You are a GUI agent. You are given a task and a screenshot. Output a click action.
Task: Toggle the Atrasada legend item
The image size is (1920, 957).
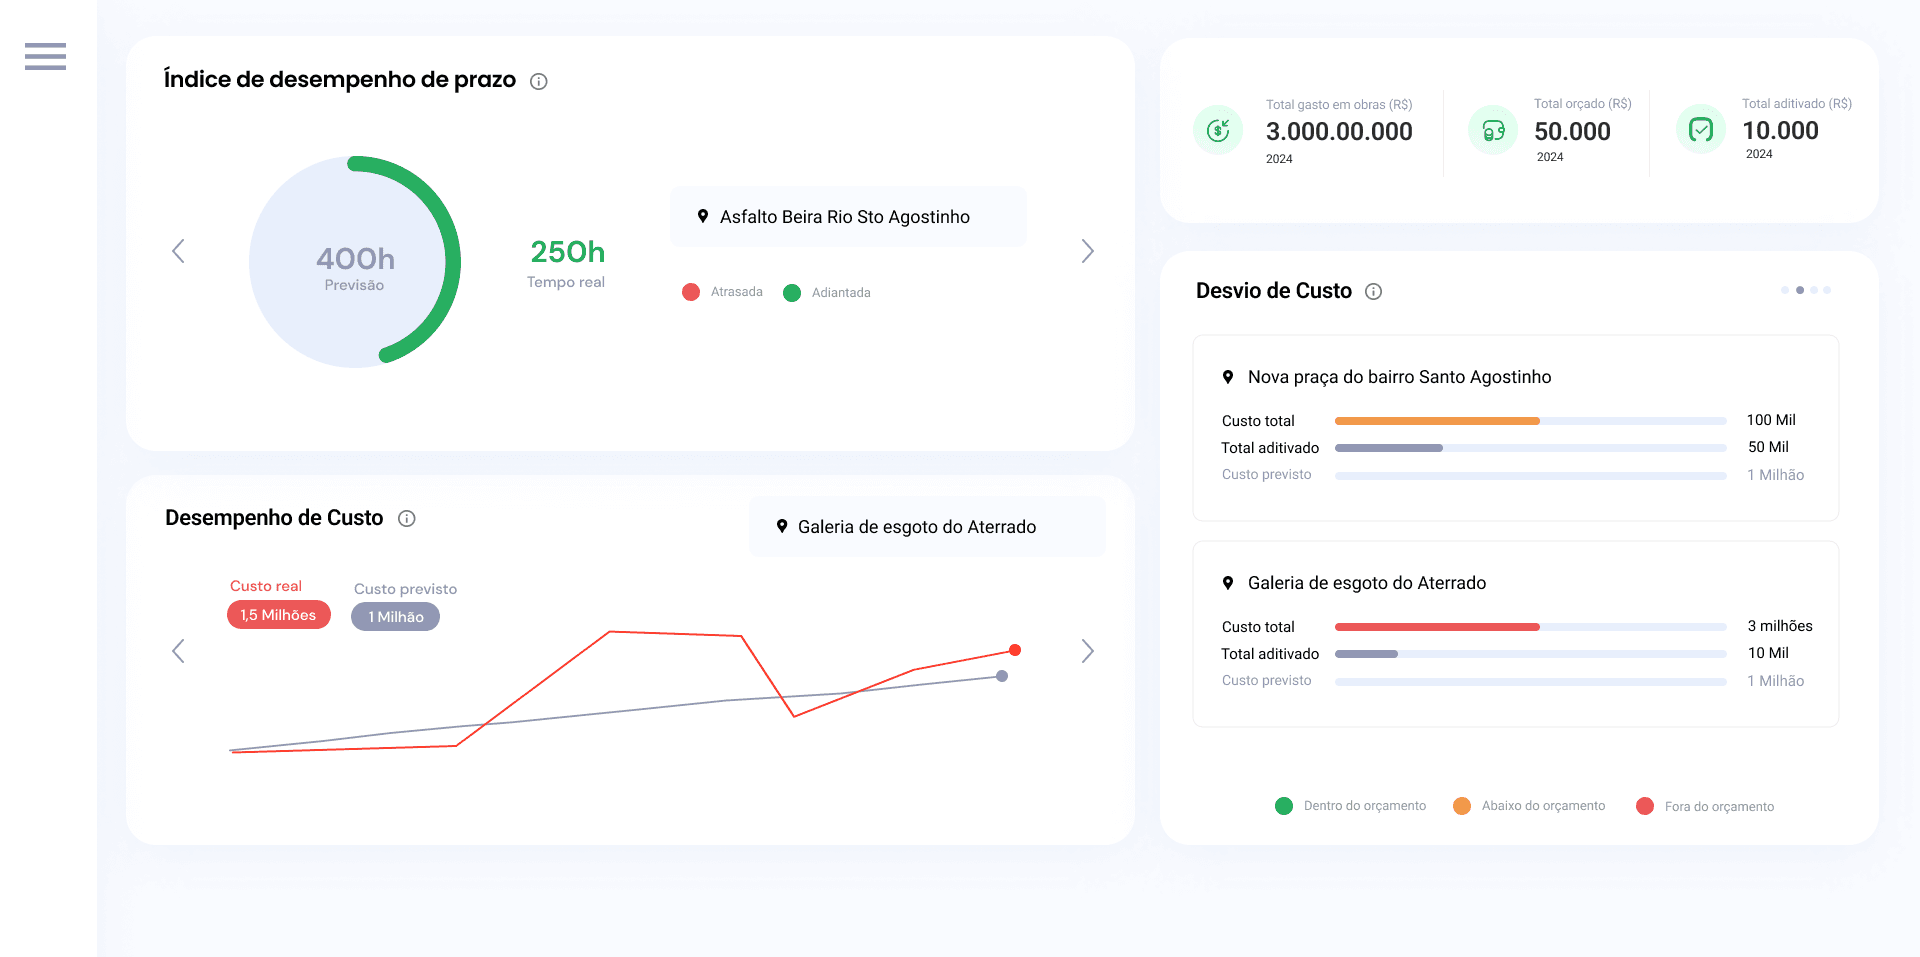722,292
